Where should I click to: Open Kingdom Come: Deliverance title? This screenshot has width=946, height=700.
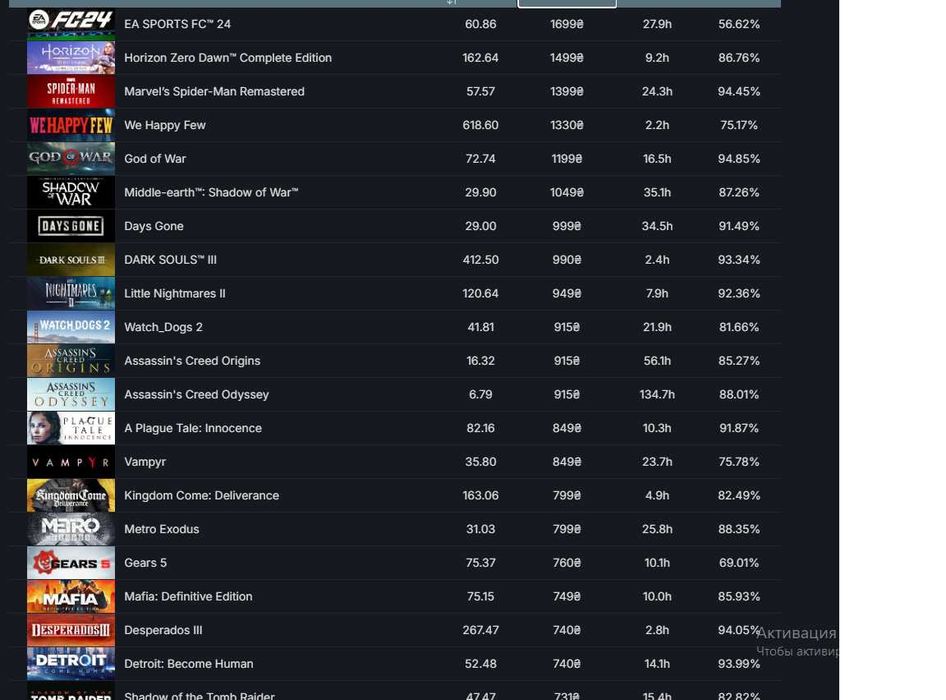pyautogui.click(x=202, y=495)
